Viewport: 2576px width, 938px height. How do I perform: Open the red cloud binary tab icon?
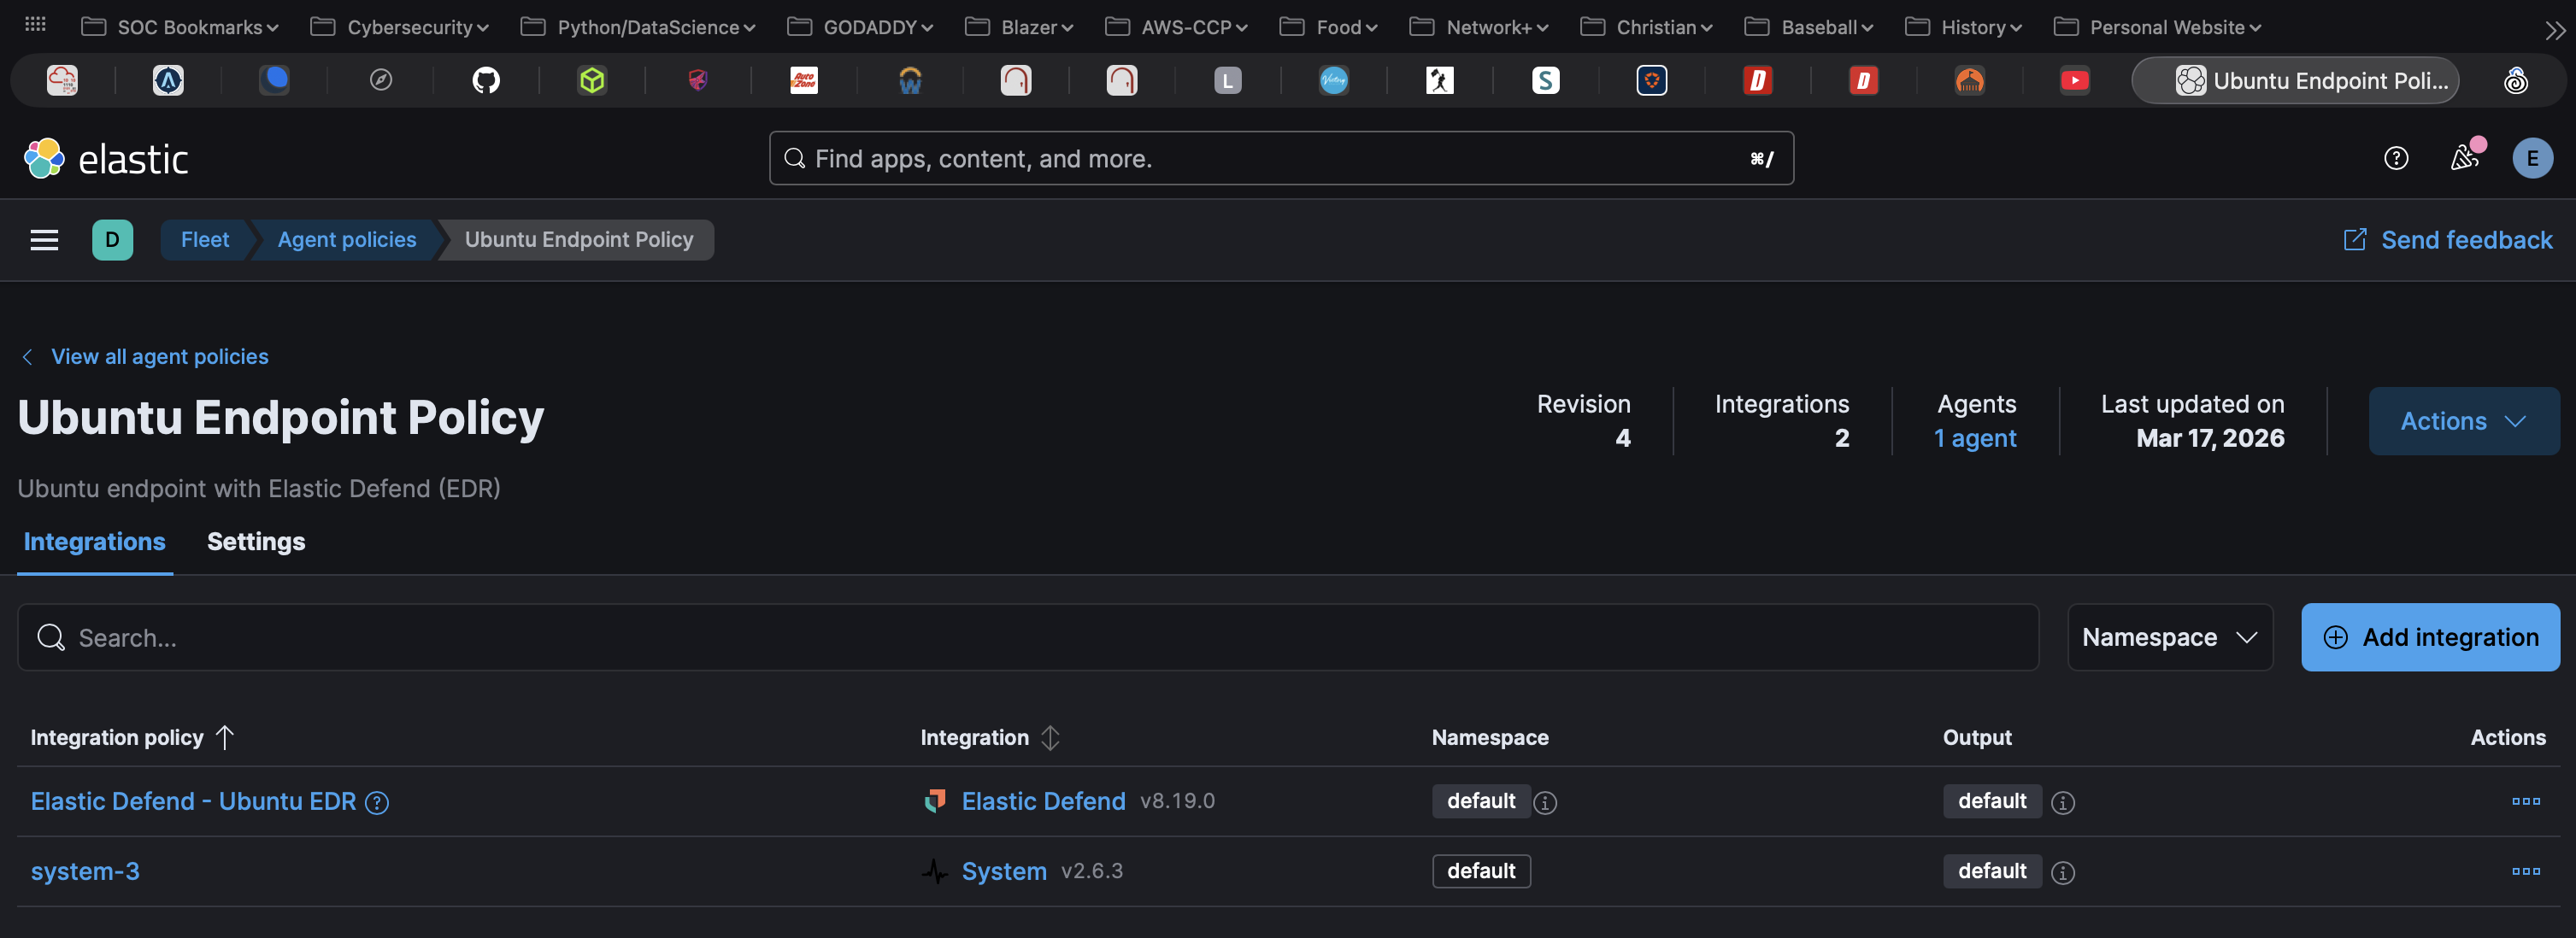[62, 80]
